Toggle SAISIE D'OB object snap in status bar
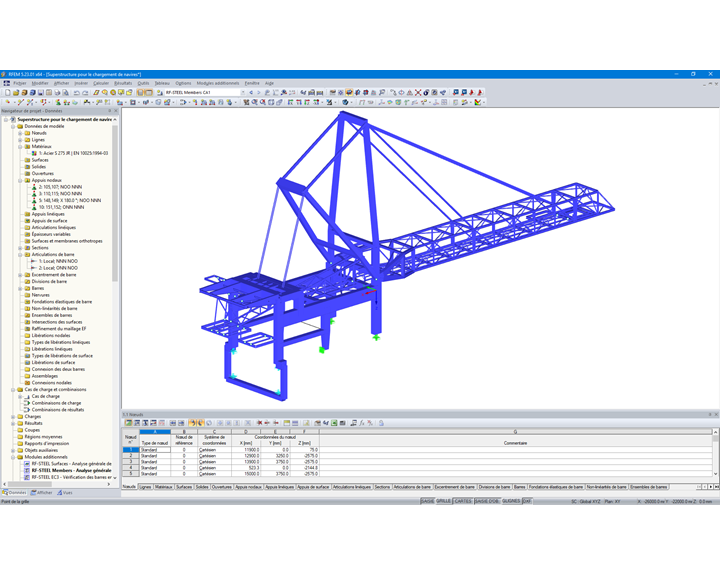 (x=487, y=501)
